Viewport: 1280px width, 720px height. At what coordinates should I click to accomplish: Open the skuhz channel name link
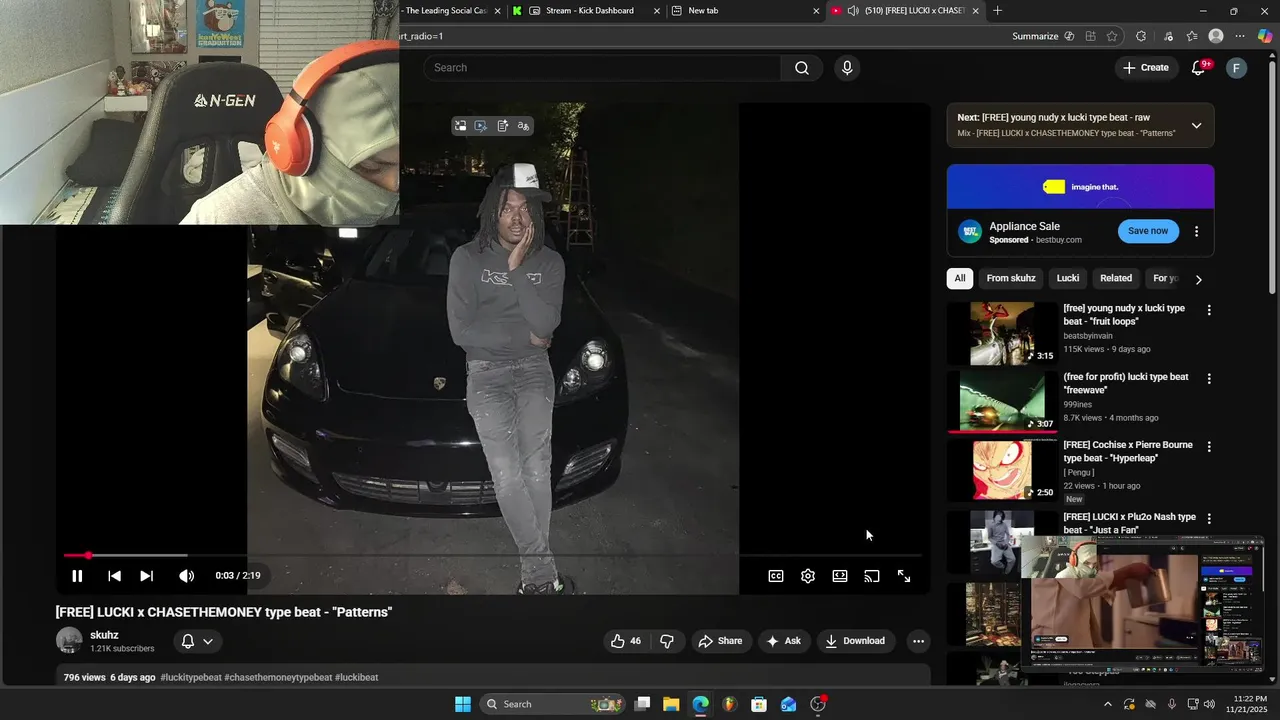pyautogui.click(x=104, y=635)
